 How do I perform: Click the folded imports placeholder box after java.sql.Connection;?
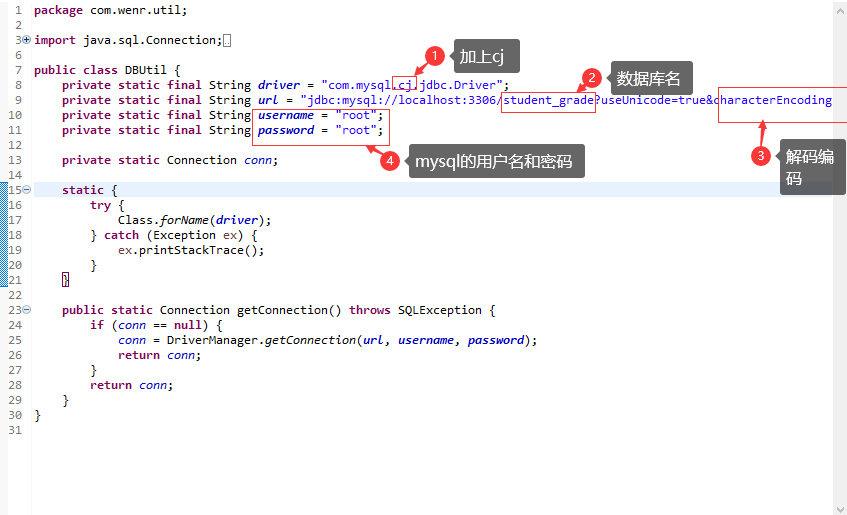[227, 41]
